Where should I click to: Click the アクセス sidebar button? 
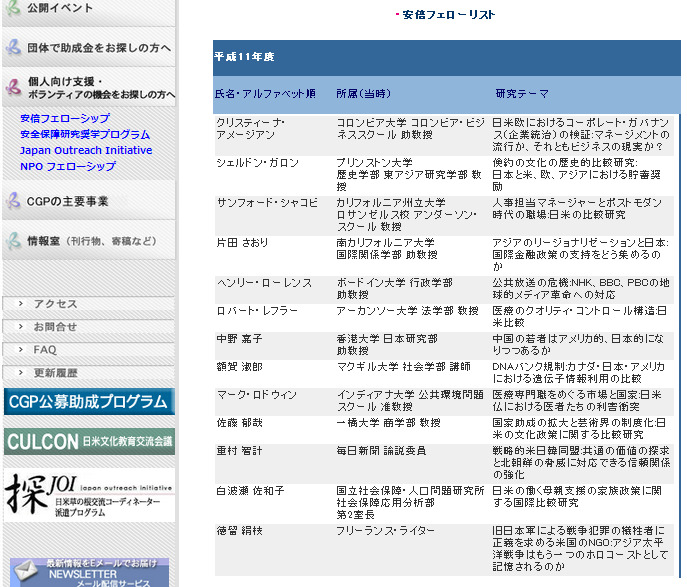(89, 304)
